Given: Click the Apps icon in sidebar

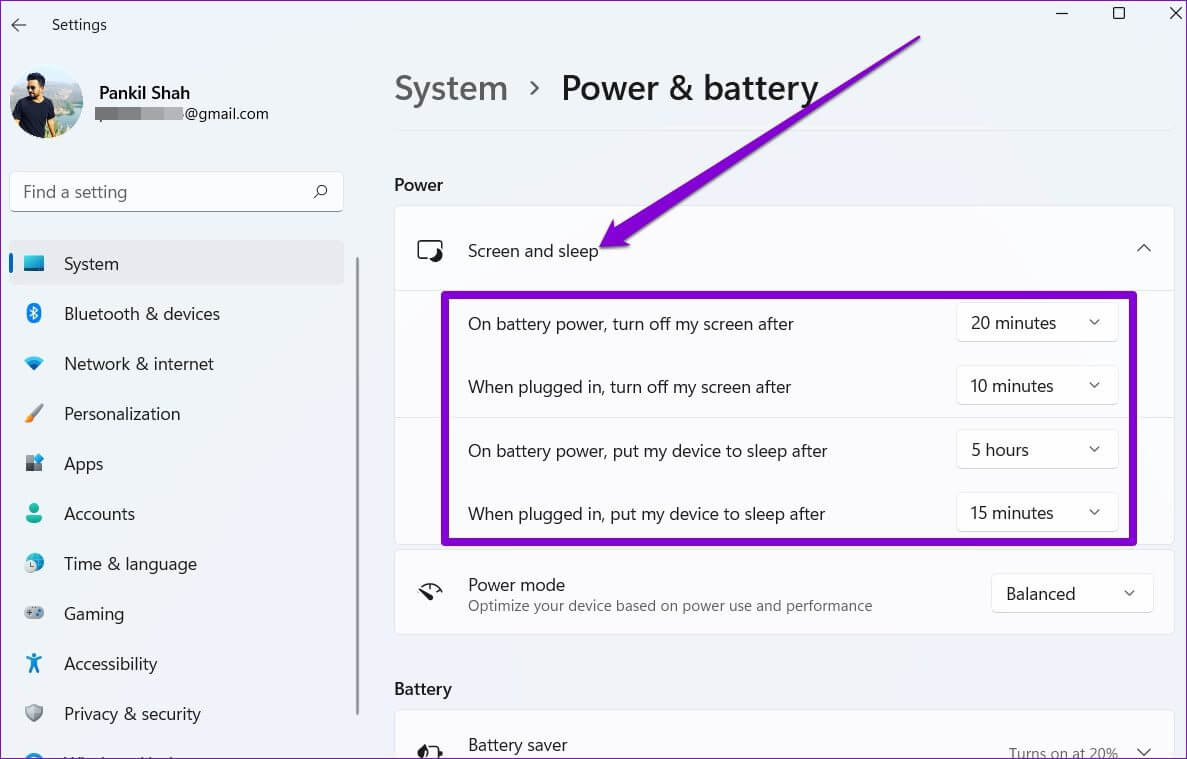Looking at the screenshot, I should 34,464.
